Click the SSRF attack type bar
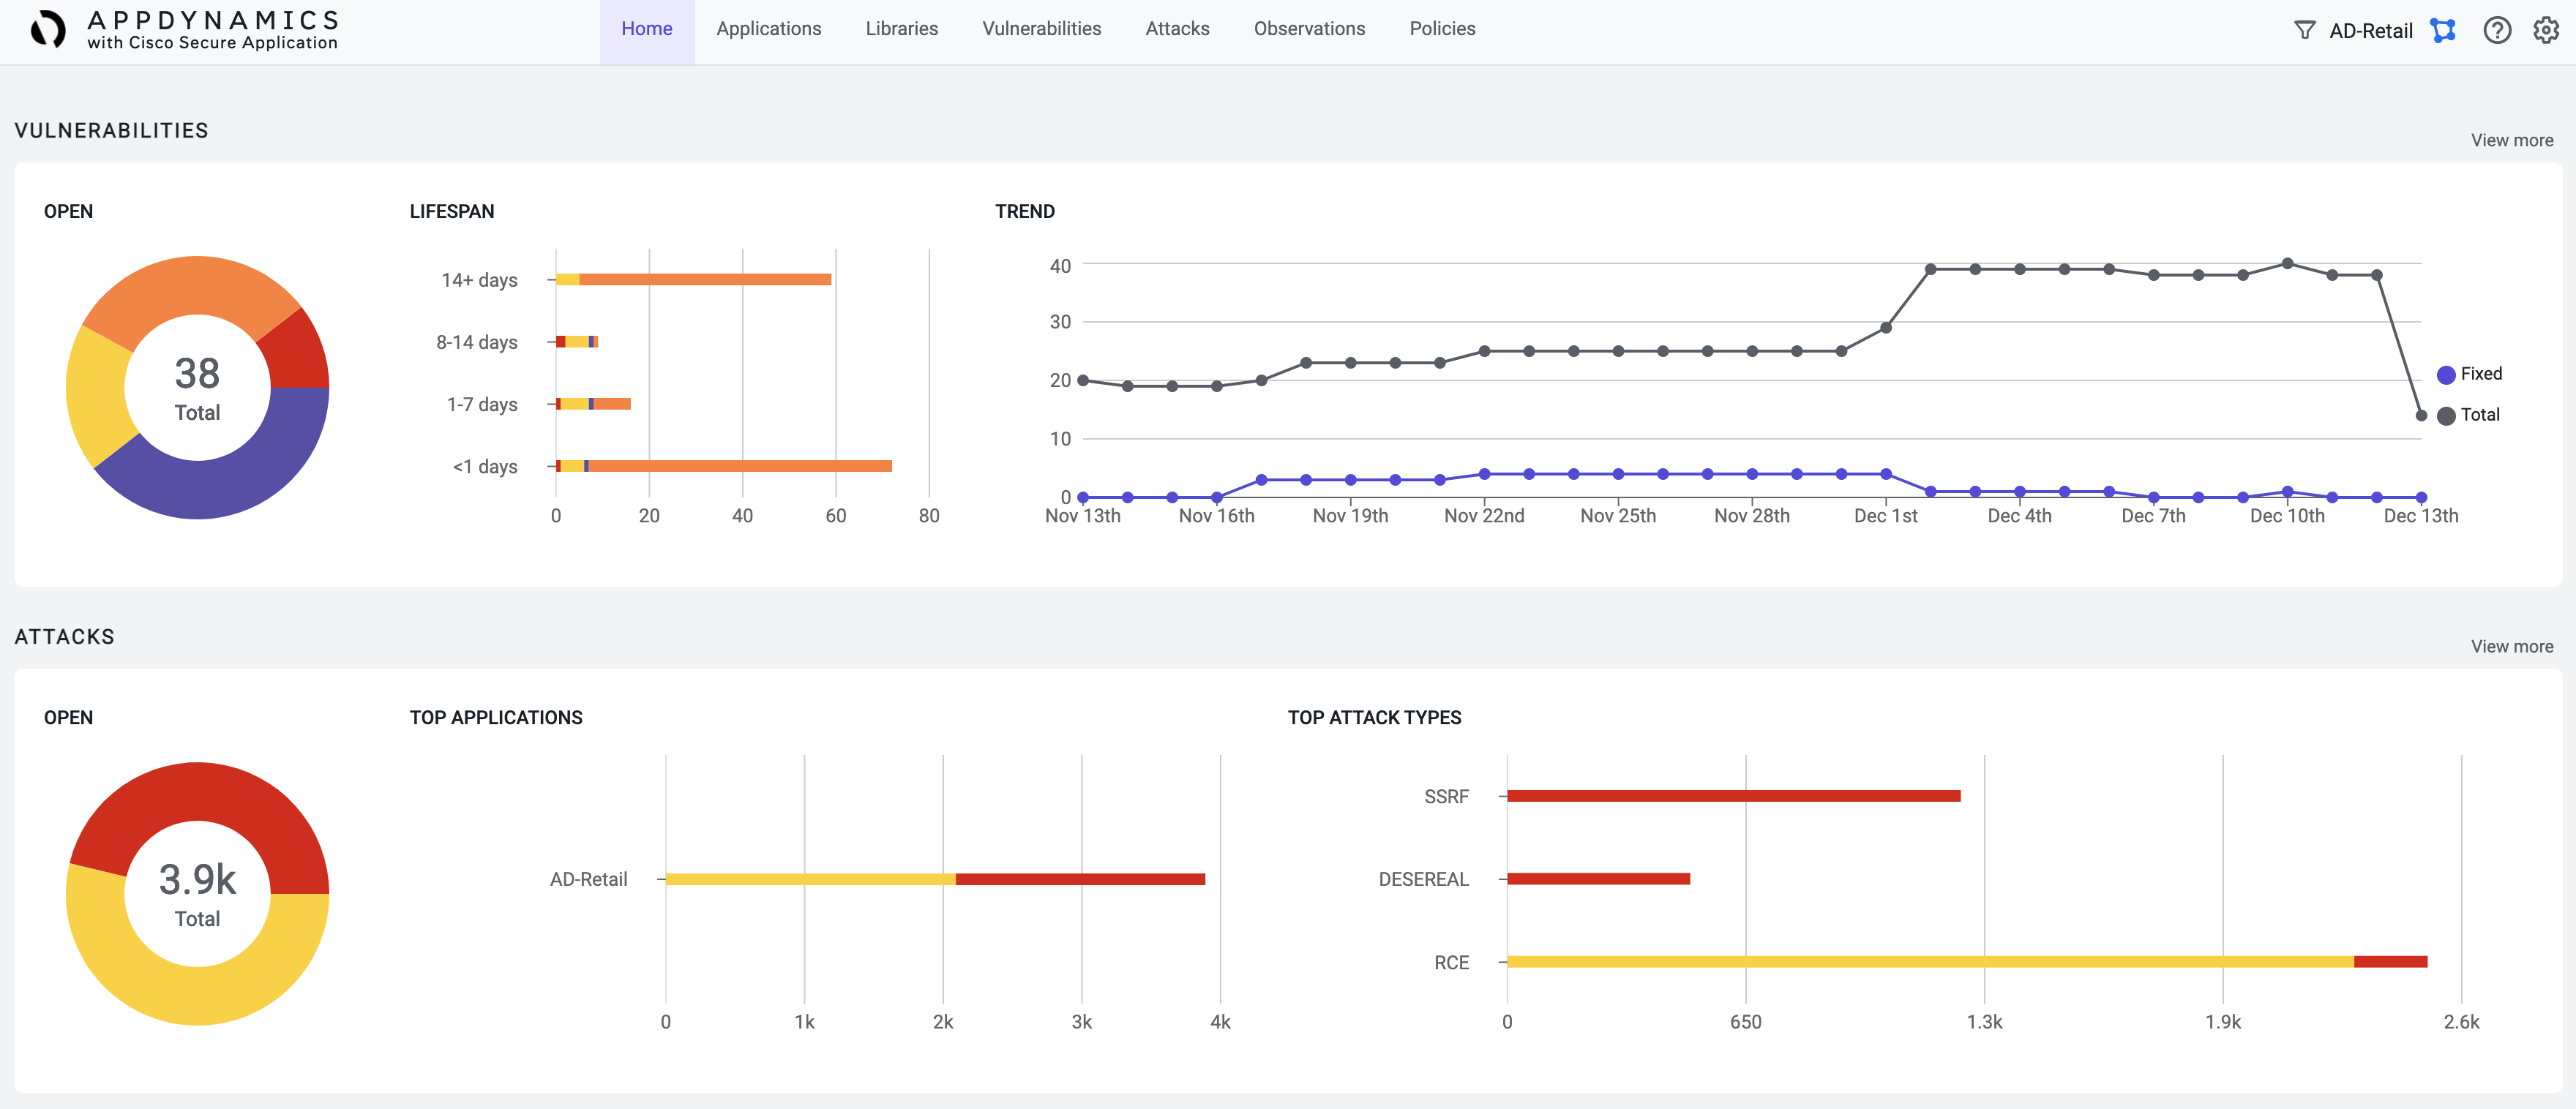 click(1732, 796)
